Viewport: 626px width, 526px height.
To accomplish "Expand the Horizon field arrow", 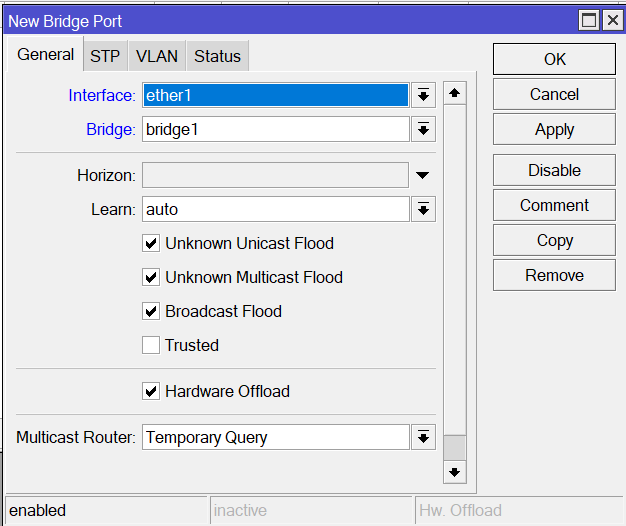I will coord(422,175).
